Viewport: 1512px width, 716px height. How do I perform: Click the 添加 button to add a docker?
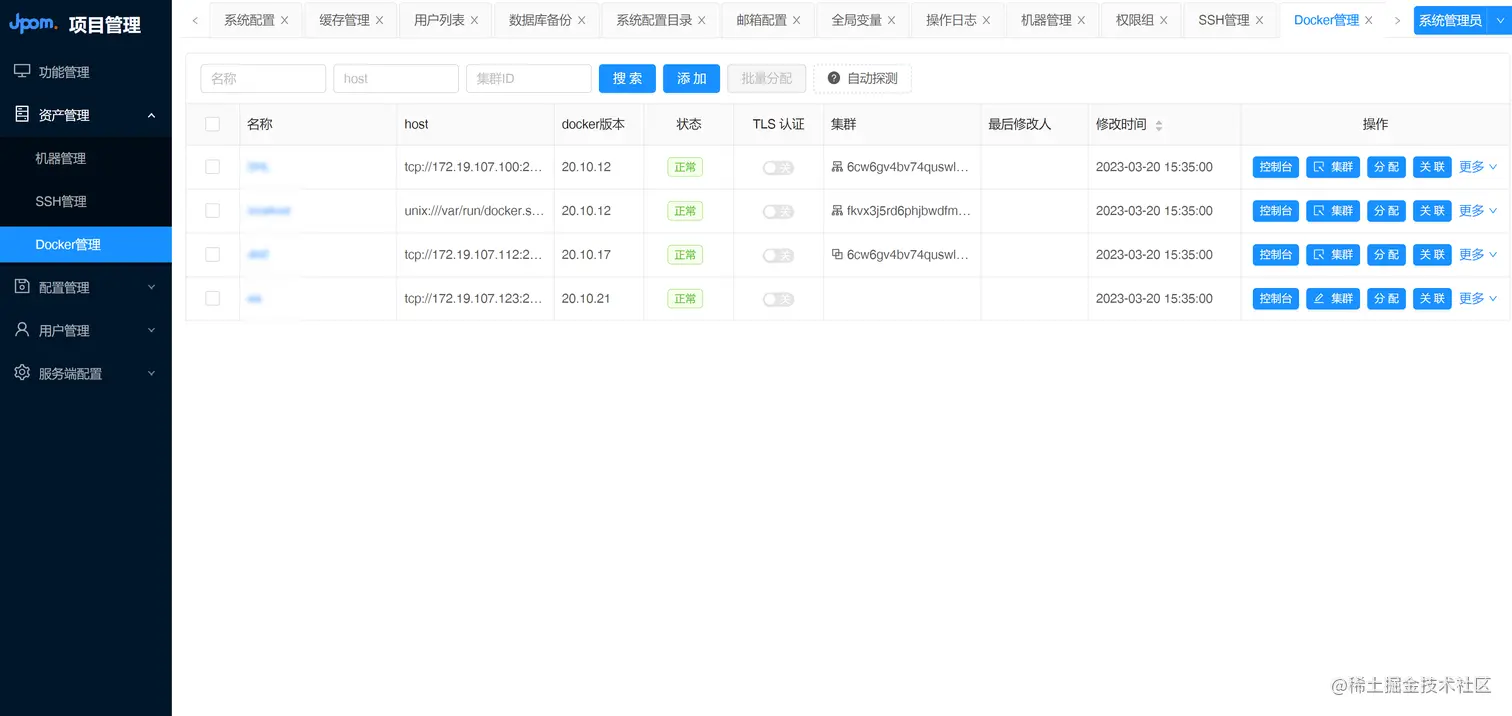pyautogui.click(x=690, y=78)
